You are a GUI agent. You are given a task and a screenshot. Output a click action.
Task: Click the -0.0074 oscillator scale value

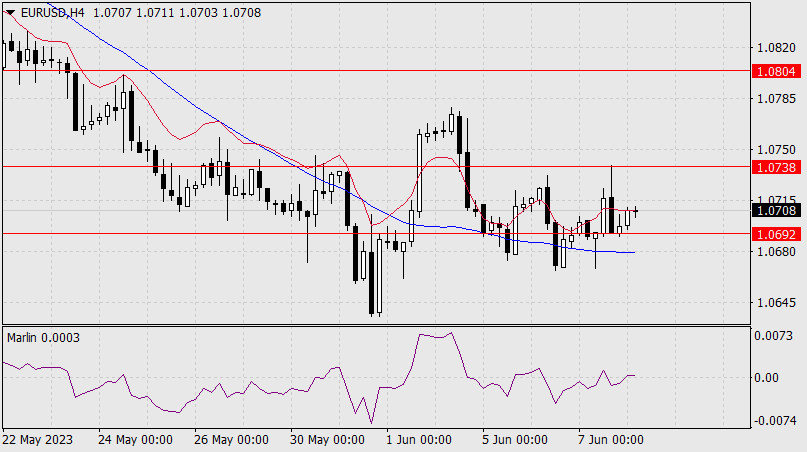pyautogui.click(x=774, y=421)
